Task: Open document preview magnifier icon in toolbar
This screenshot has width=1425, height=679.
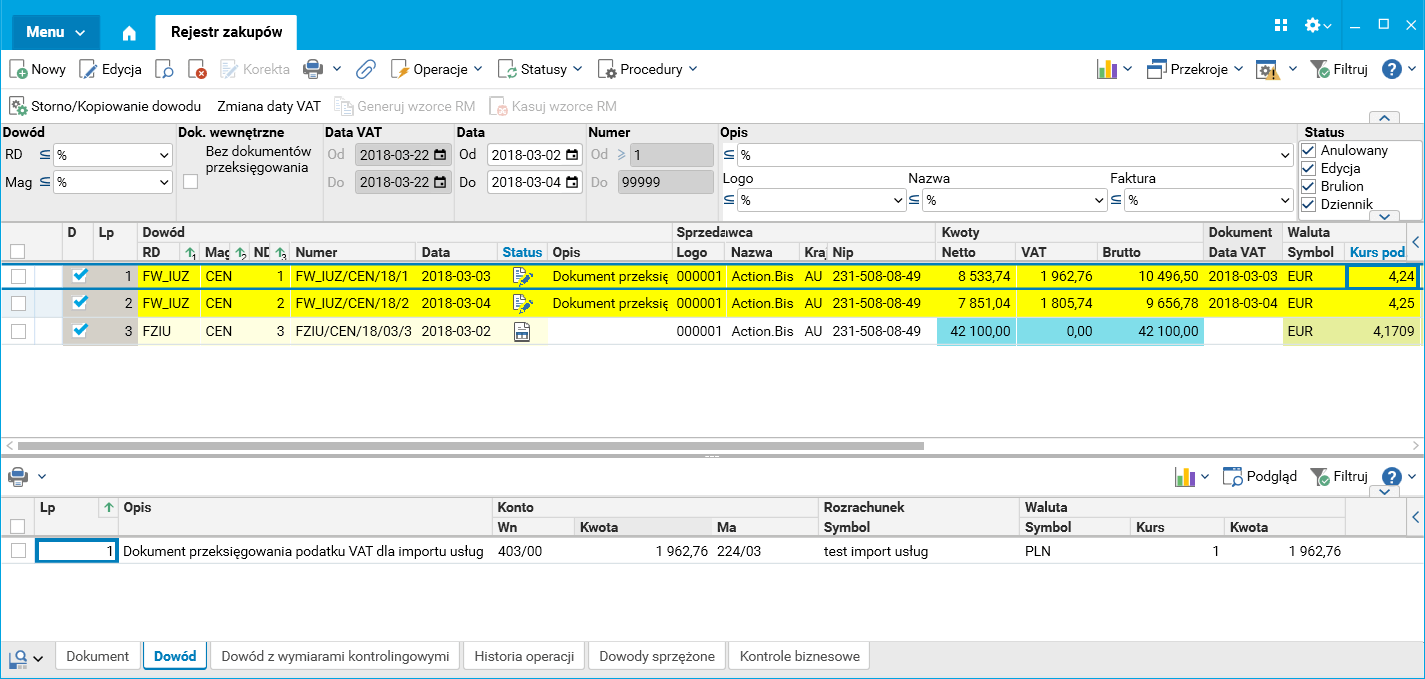Action: (x=165, y=70)
